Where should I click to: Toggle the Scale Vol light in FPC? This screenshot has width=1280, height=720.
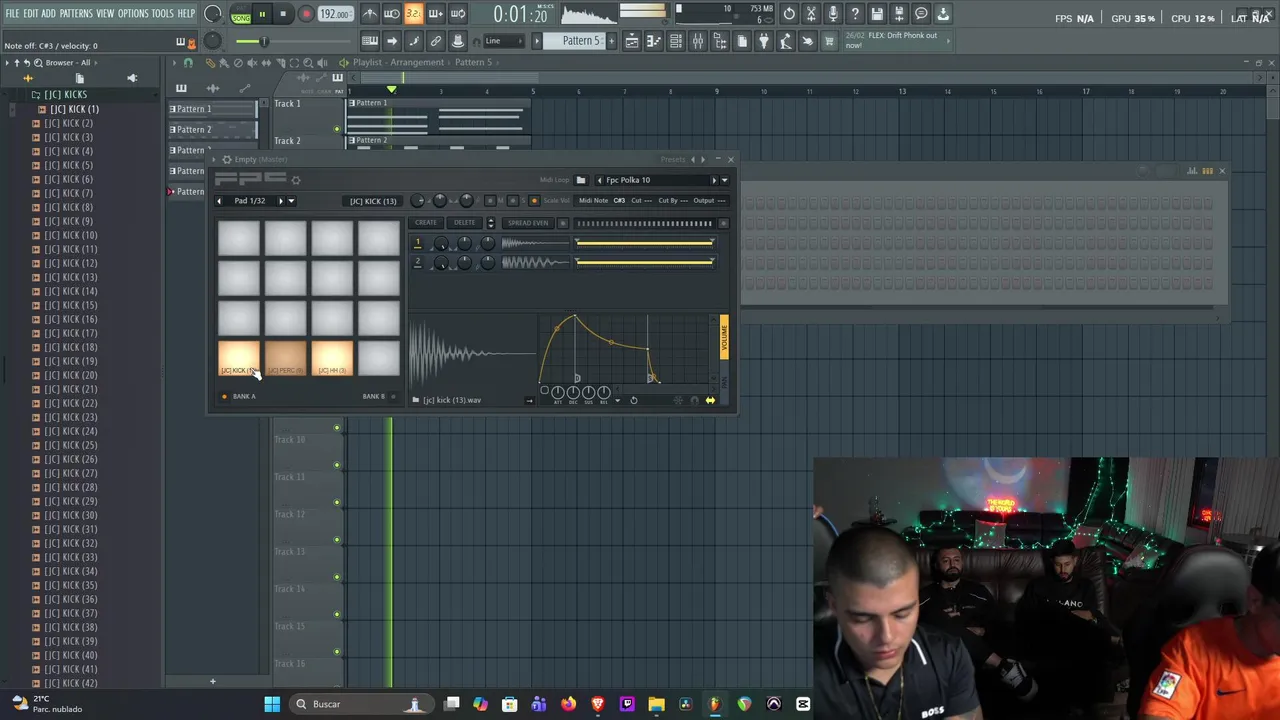534,200
